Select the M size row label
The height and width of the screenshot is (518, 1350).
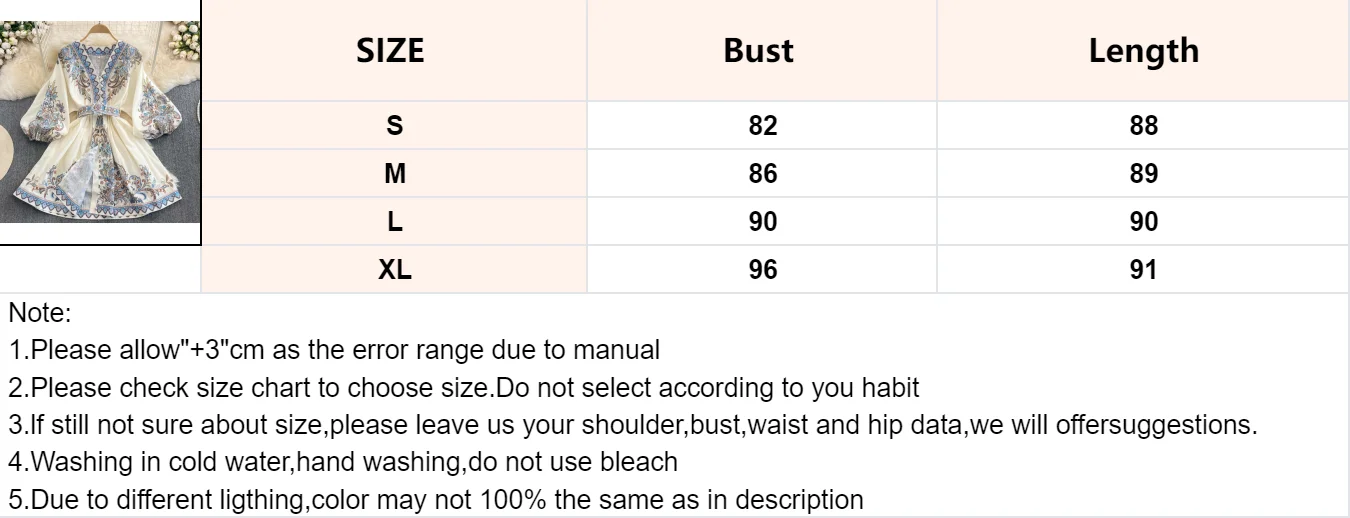395,174
